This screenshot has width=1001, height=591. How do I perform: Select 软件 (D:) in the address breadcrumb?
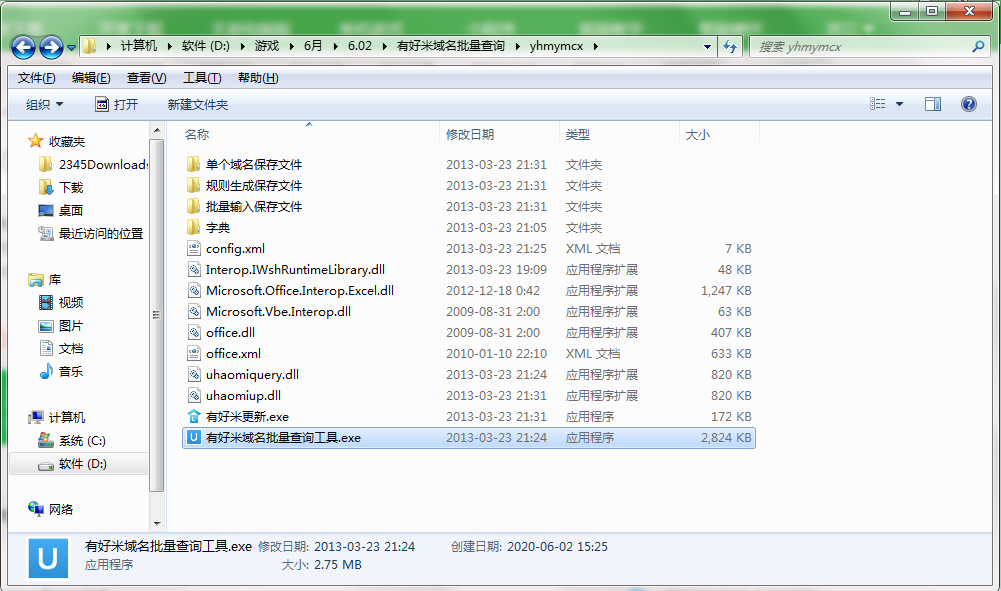click(x=206, y=46)
